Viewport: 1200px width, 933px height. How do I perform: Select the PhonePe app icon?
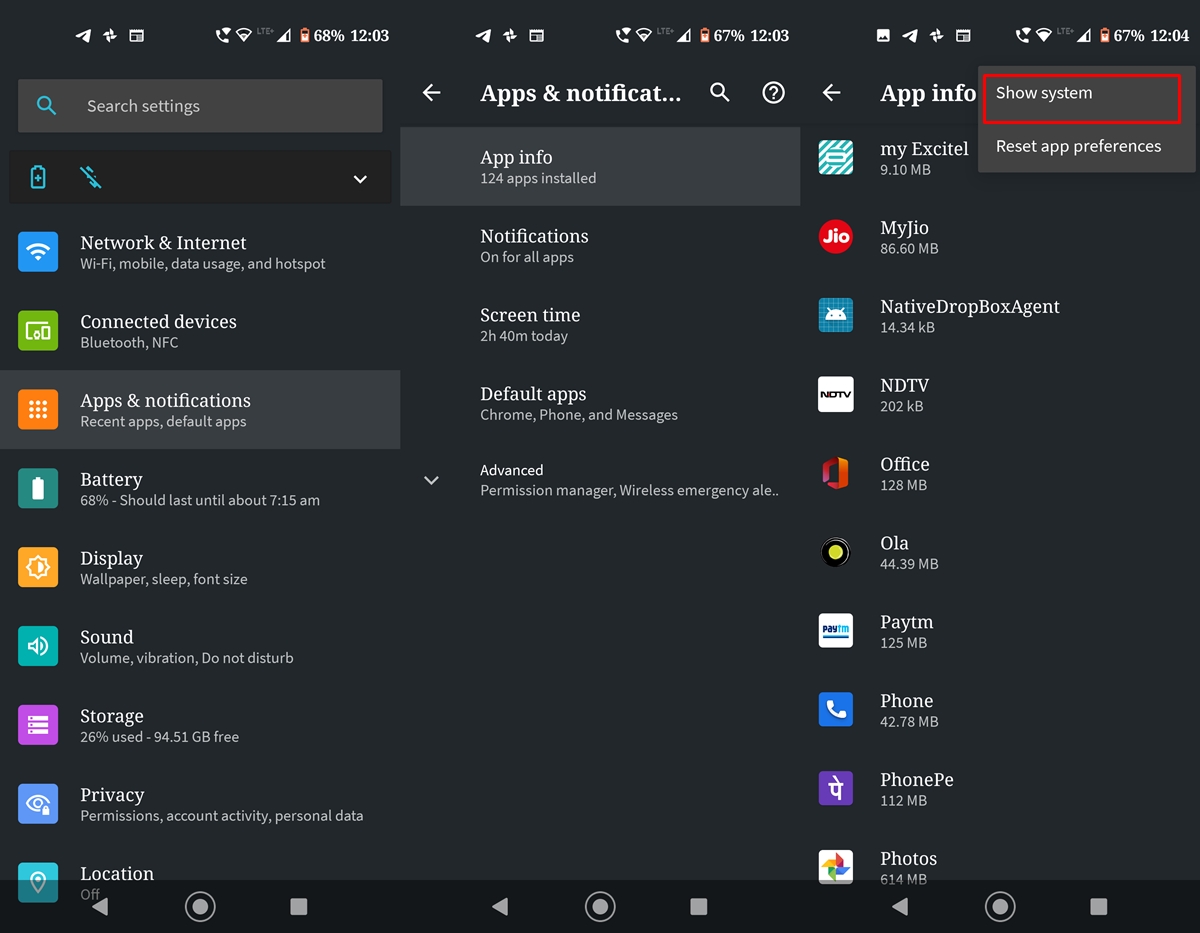coord(835,789)
